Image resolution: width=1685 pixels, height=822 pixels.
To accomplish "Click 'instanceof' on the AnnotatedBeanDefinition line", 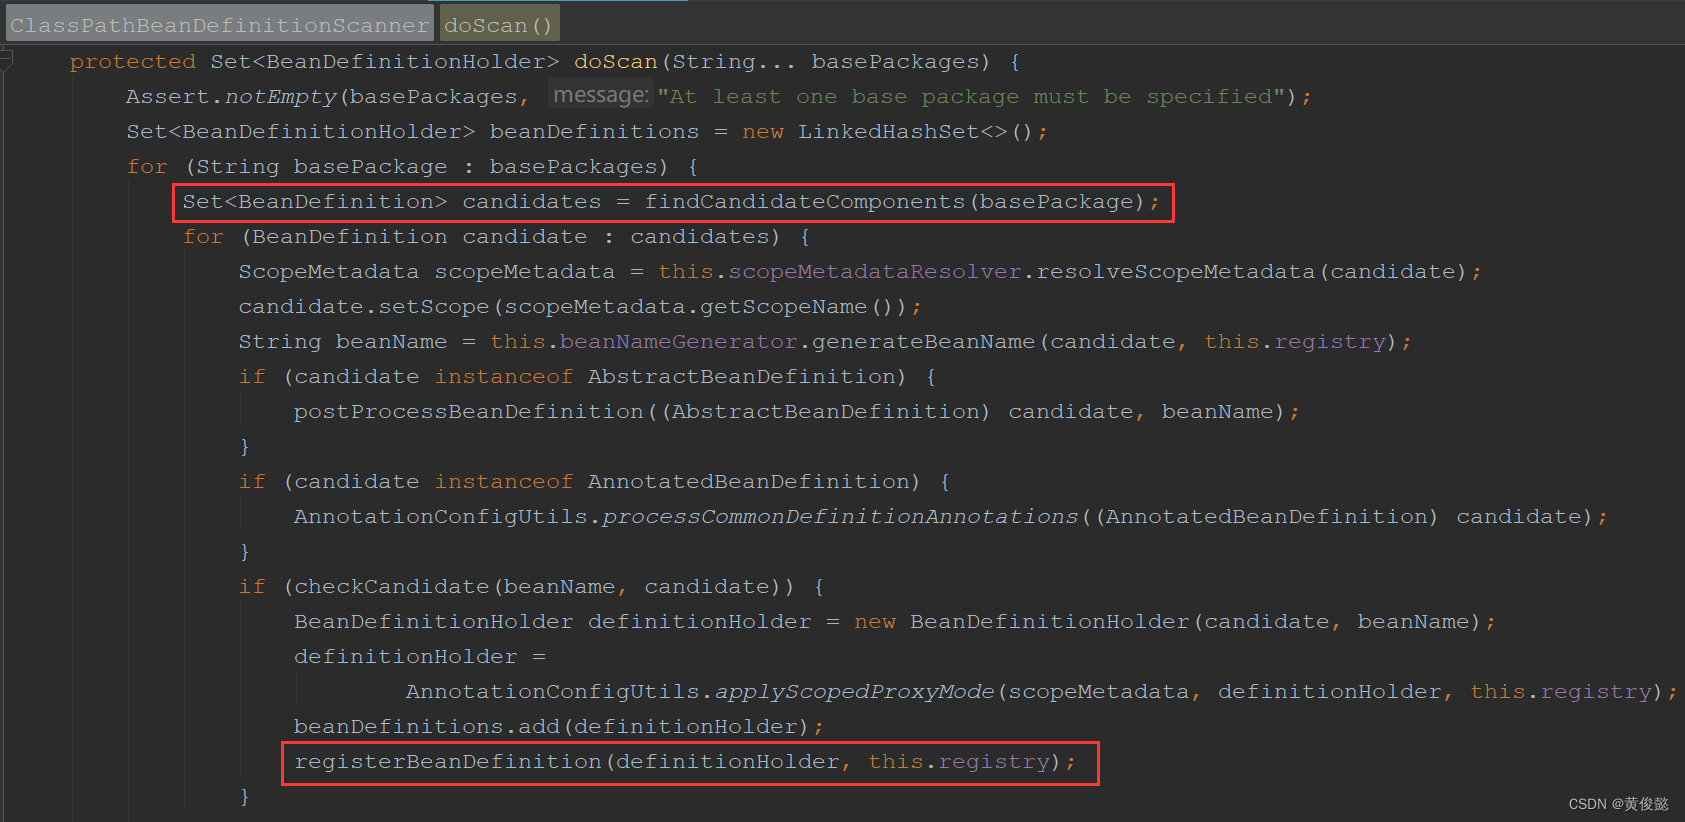I will point(504,482).
